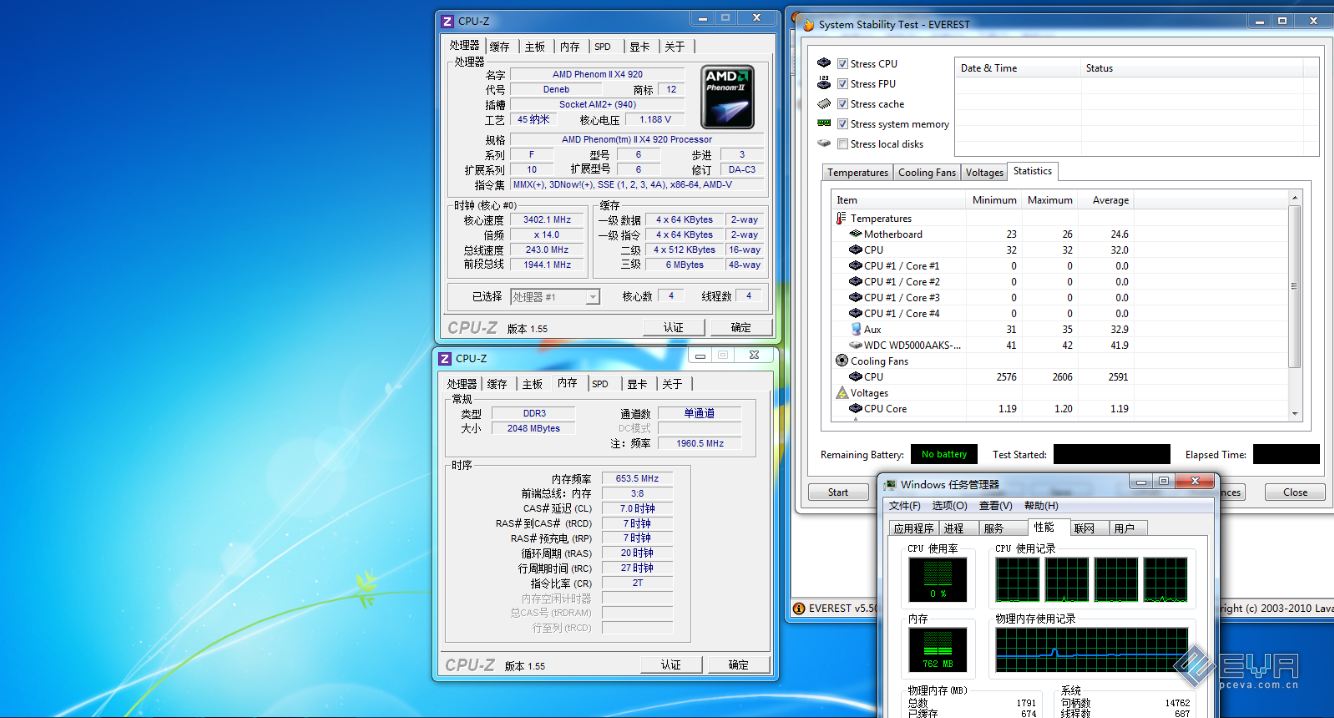Uncheck the Stress CPU checkbox

(843, 64)
